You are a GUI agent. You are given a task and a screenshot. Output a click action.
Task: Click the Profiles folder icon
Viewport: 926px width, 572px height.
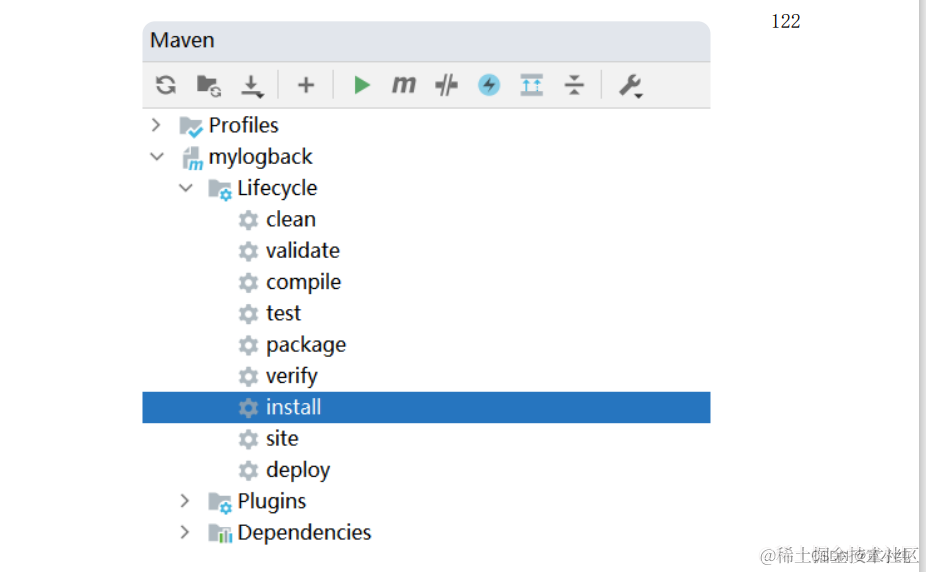pyautogui.click(x=191, y=126)
